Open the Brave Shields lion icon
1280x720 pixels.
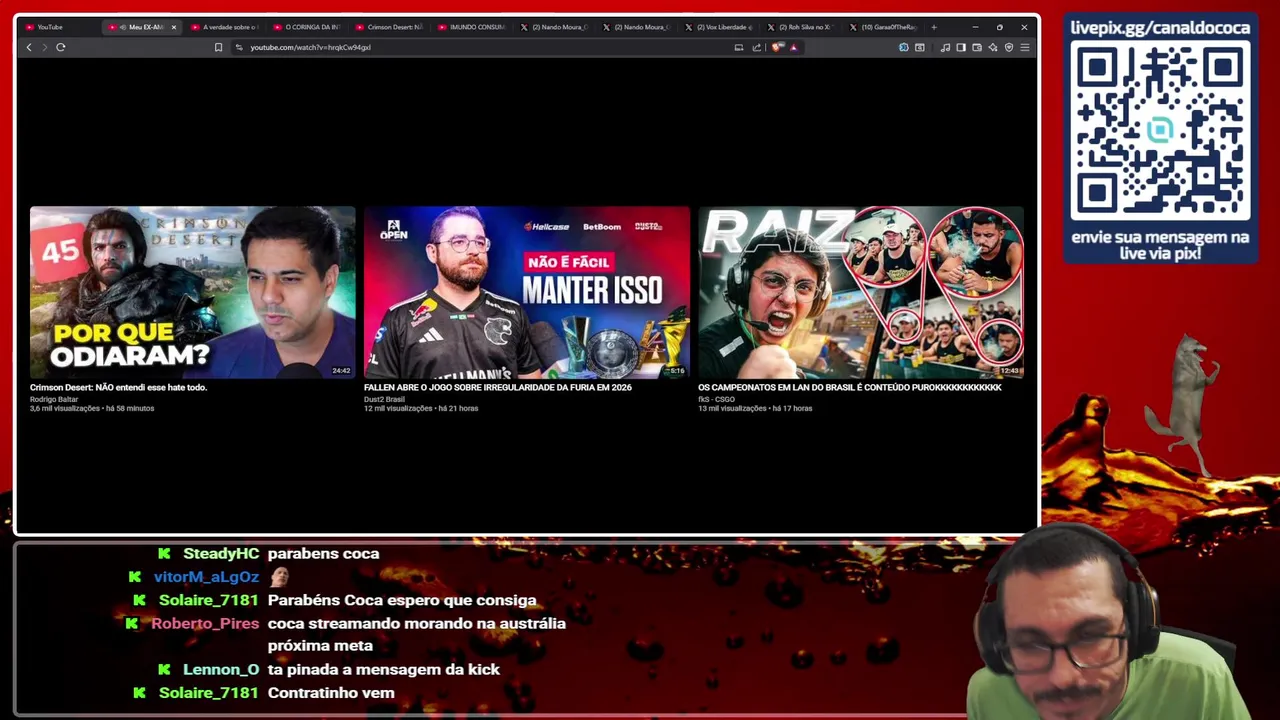[x=777, y=47]
